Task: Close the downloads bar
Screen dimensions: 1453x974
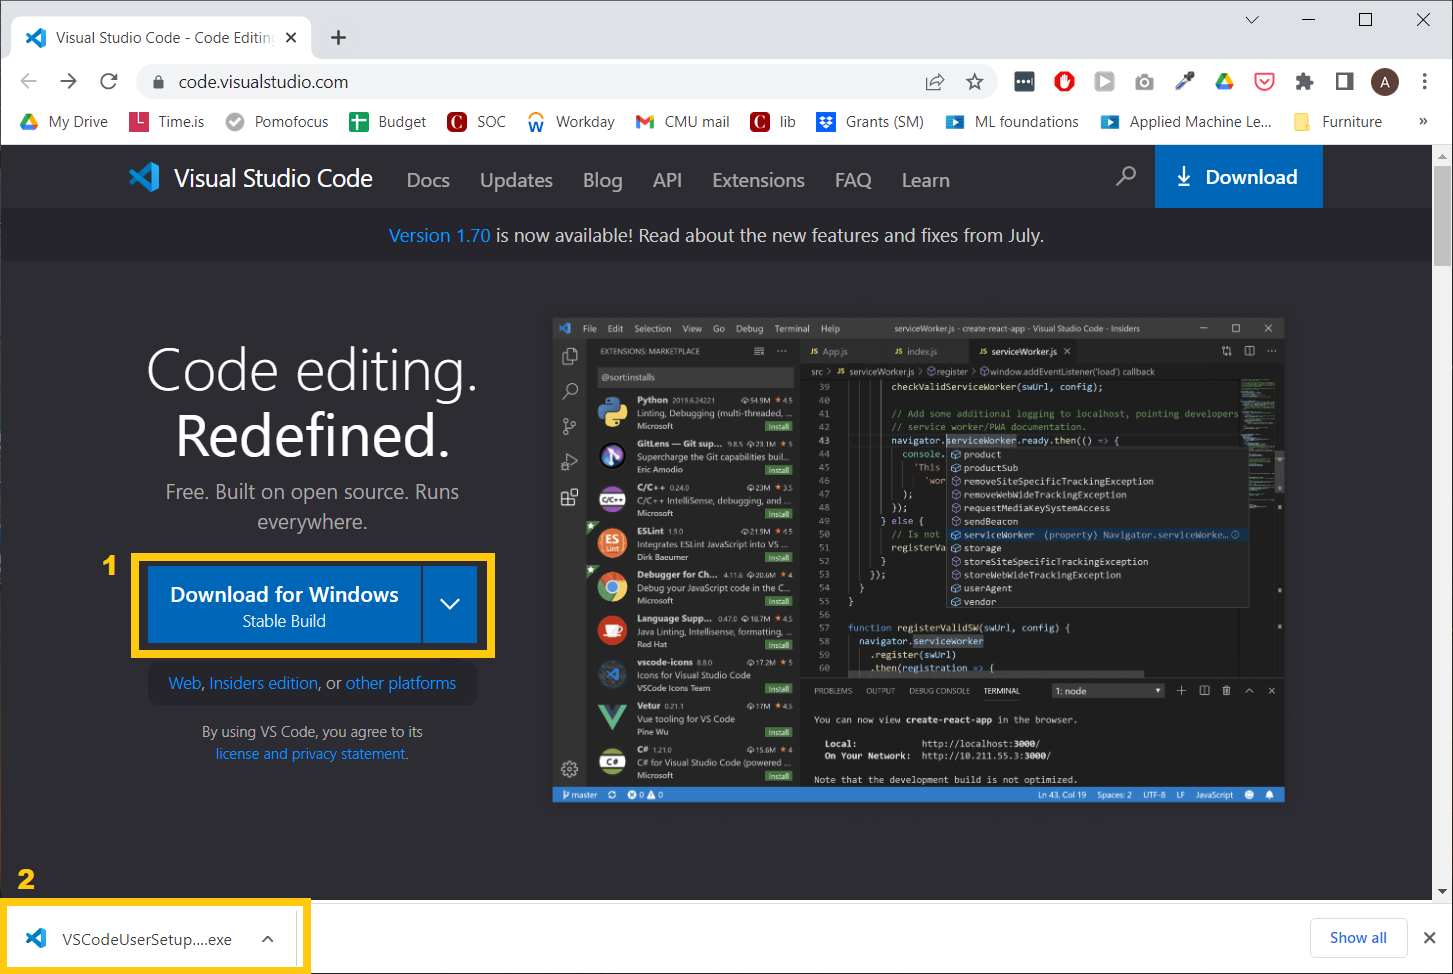Action: point(1430,938)
